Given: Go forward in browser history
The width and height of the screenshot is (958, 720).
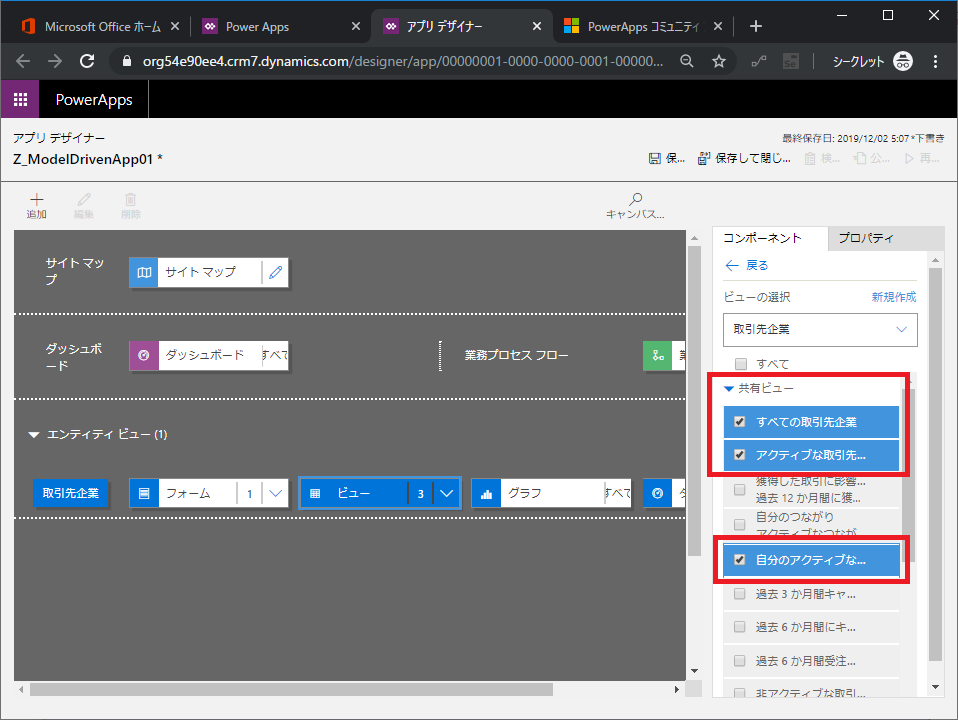Looking at the screenshot, I should pos(55,61).
